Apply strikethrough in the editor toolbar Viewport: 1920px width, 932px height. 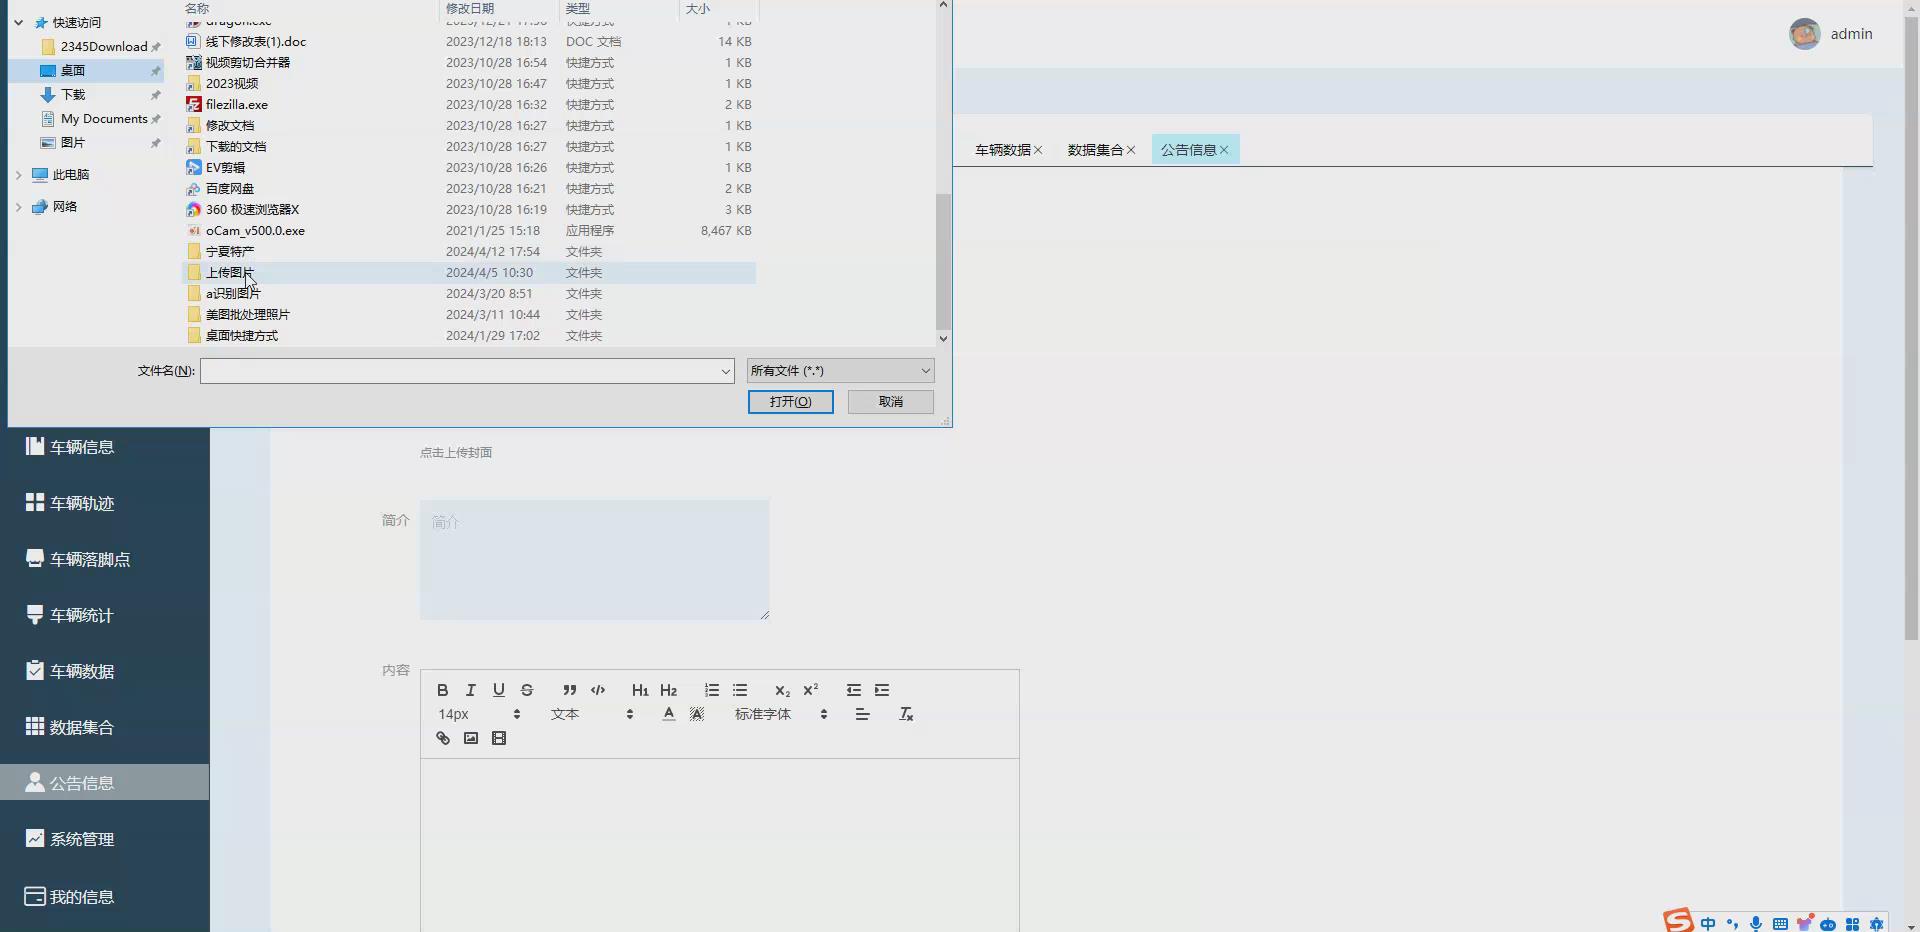pyautogui.click(x=527, y=690)
